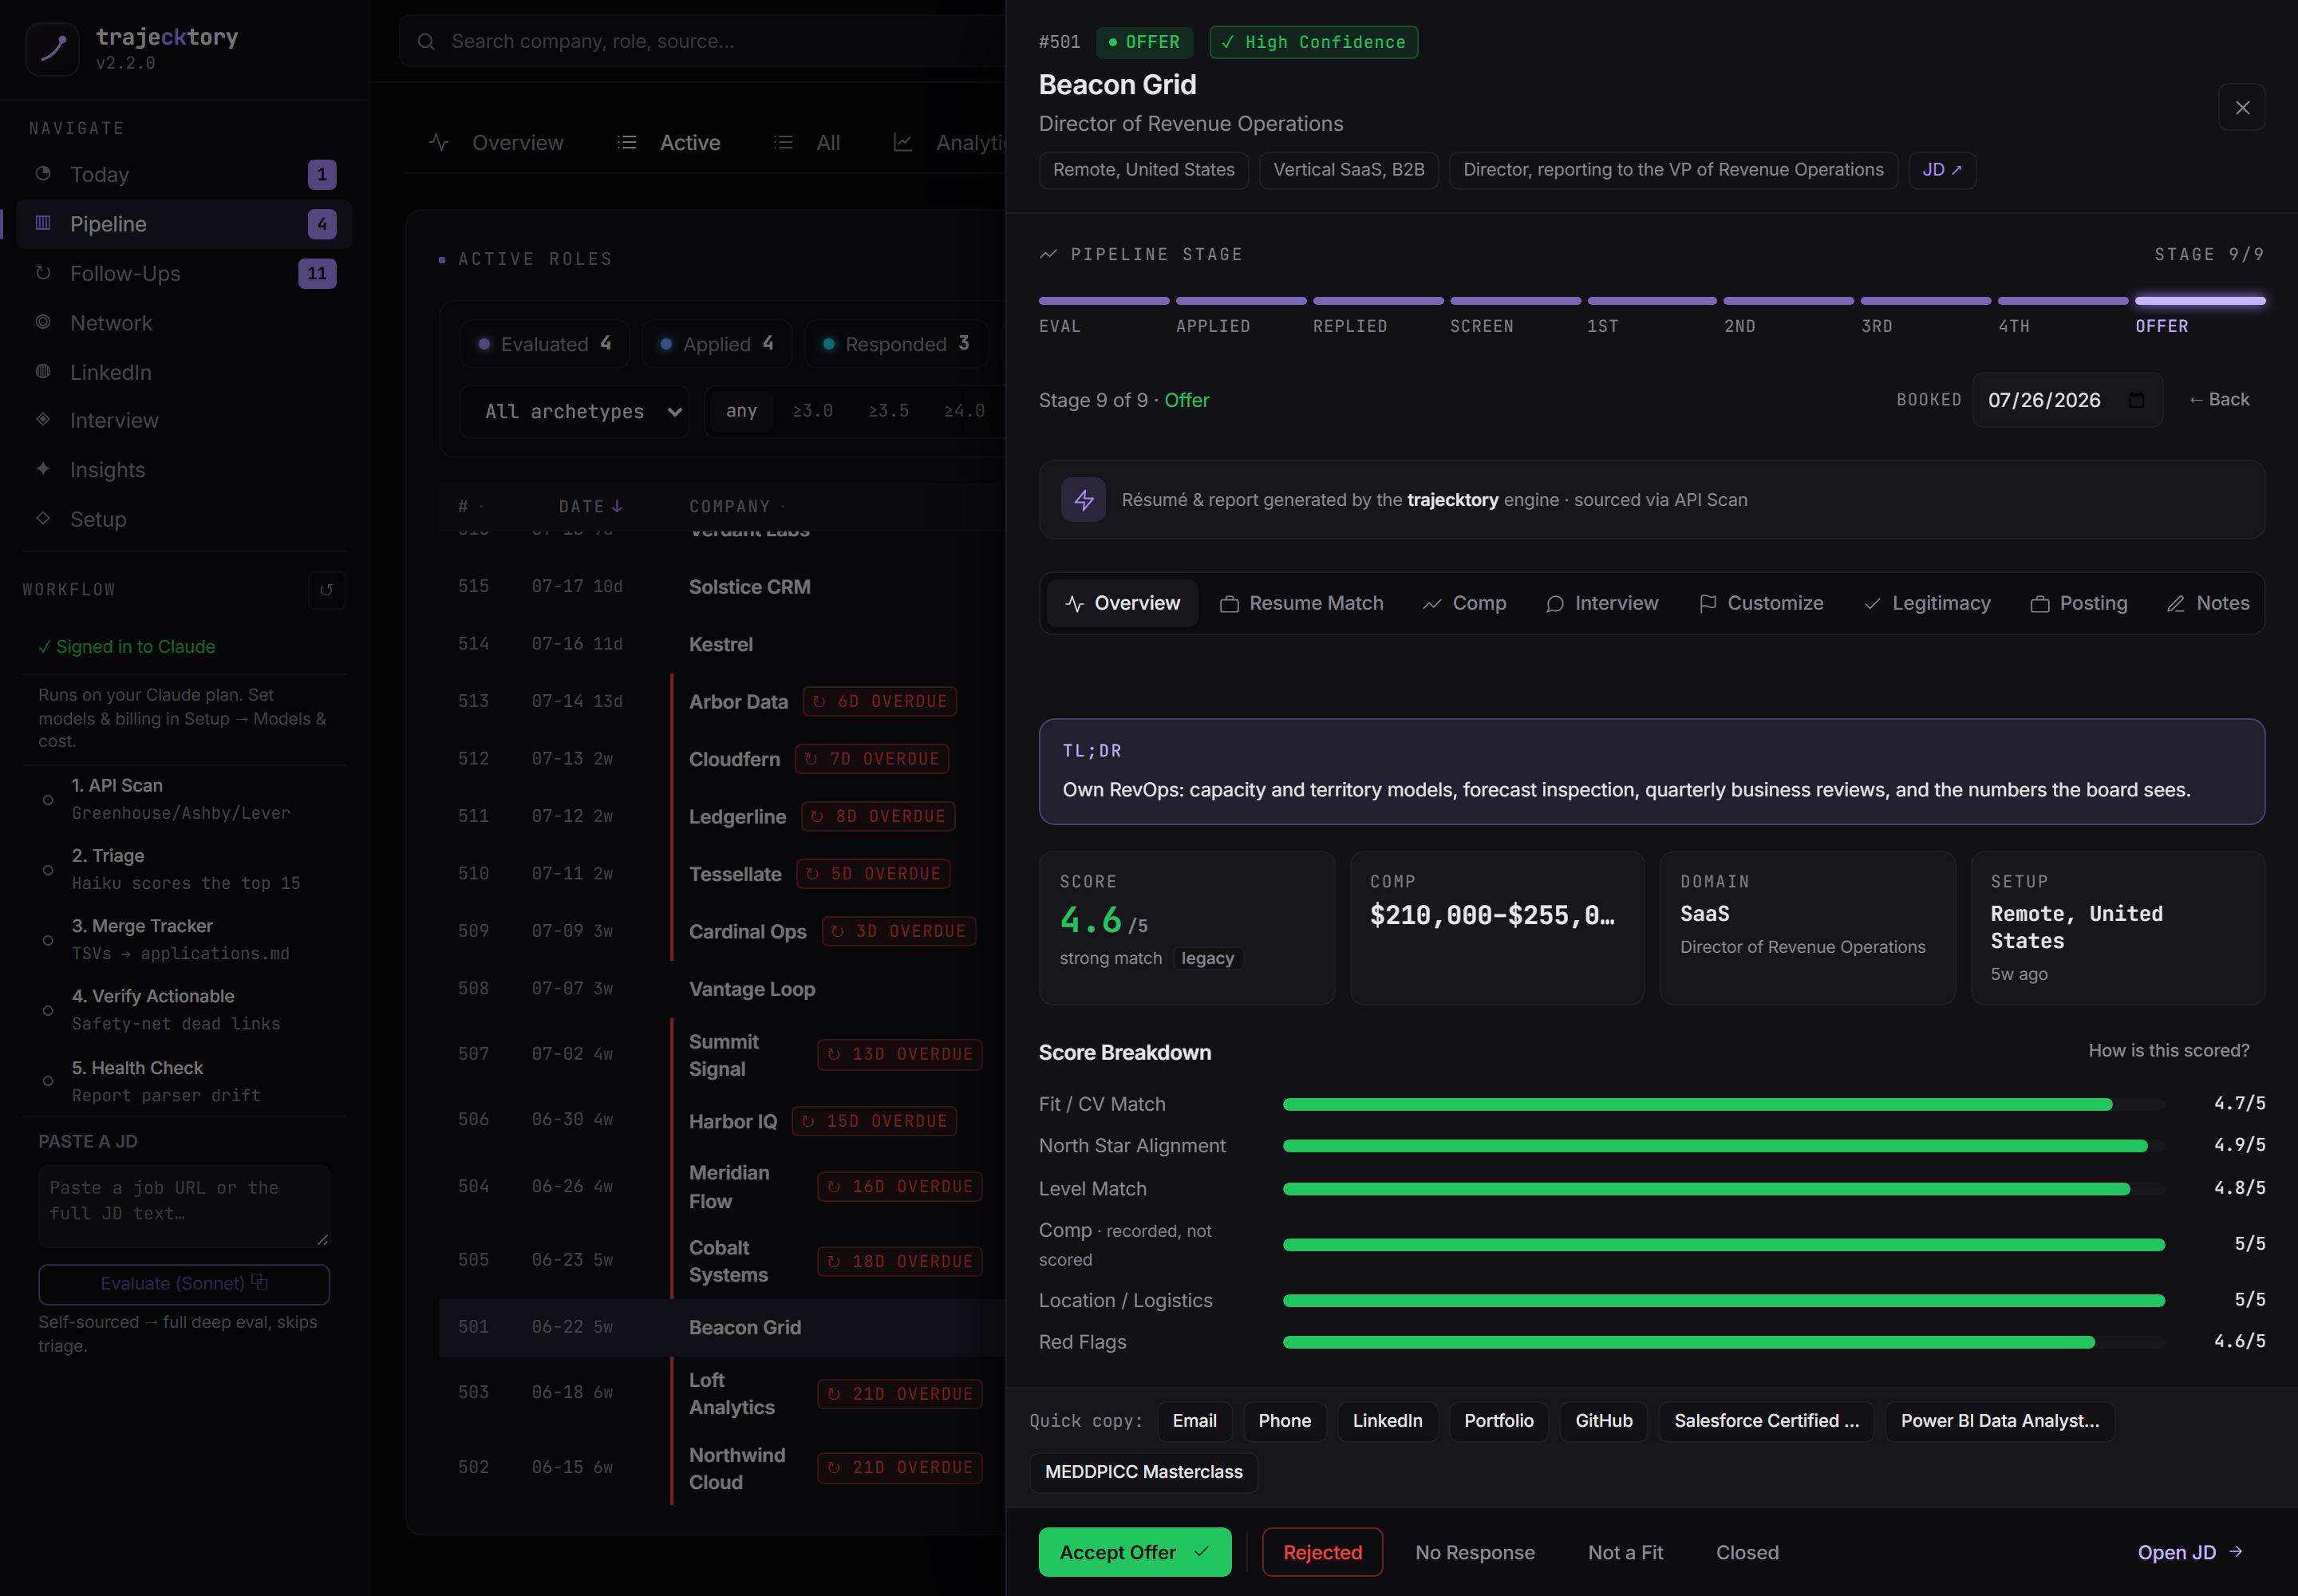This screenshot has height=1596, width=2298.
Task: Toggle the Applied filter chip
Action: tap(716, 344)
